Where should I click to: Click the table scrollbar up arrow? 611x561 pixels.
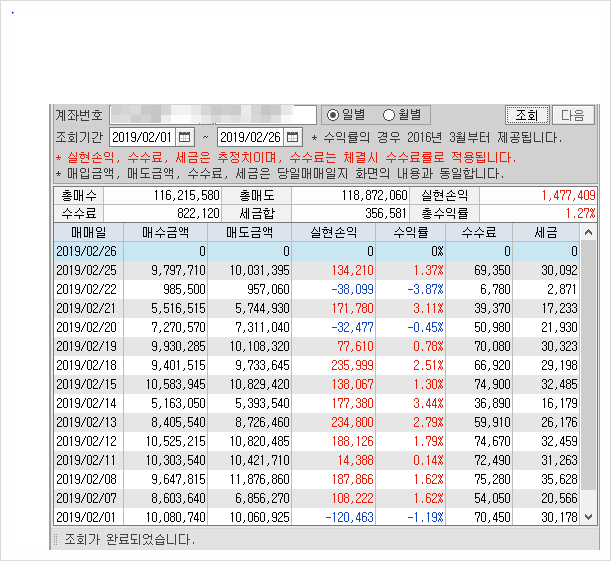point(588,233)
